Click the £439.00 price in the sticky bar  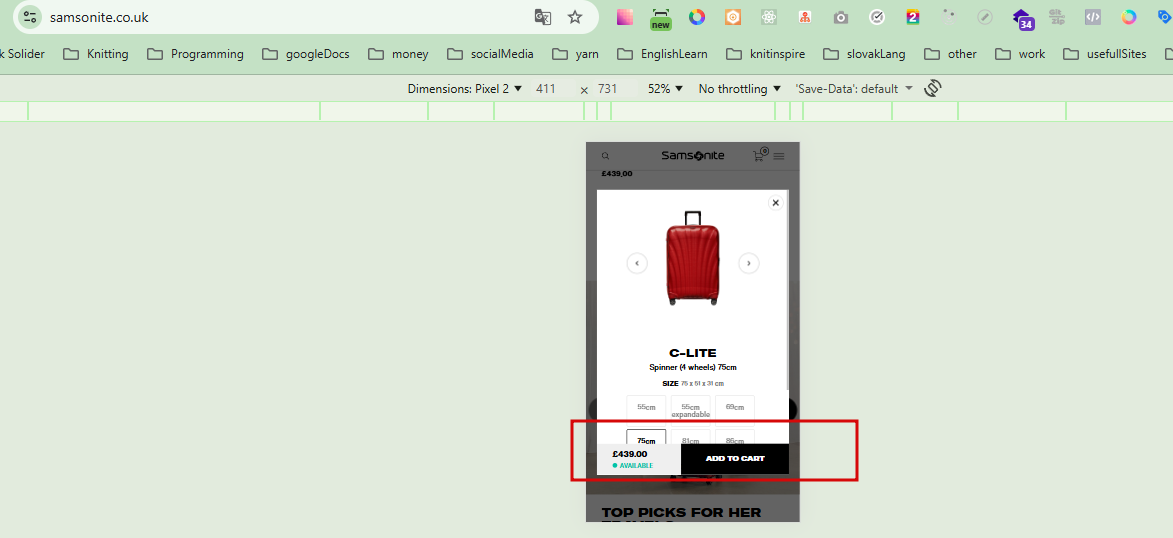point(630,453)
